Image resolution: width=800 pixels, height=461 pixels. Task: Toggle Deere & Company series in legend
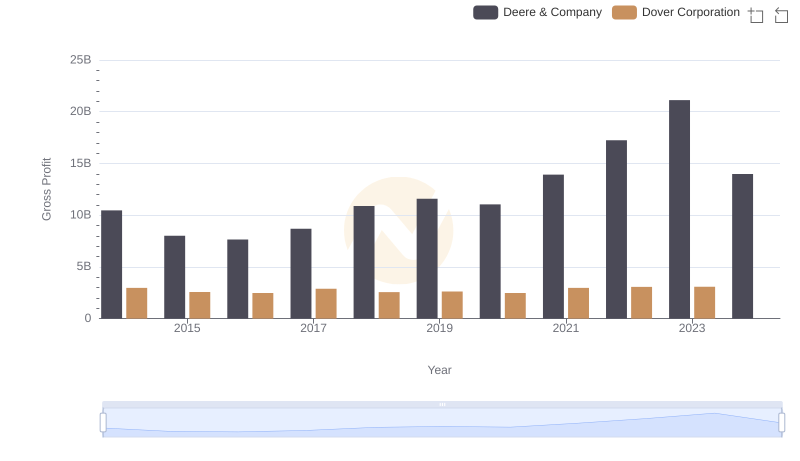pos(538,12)
